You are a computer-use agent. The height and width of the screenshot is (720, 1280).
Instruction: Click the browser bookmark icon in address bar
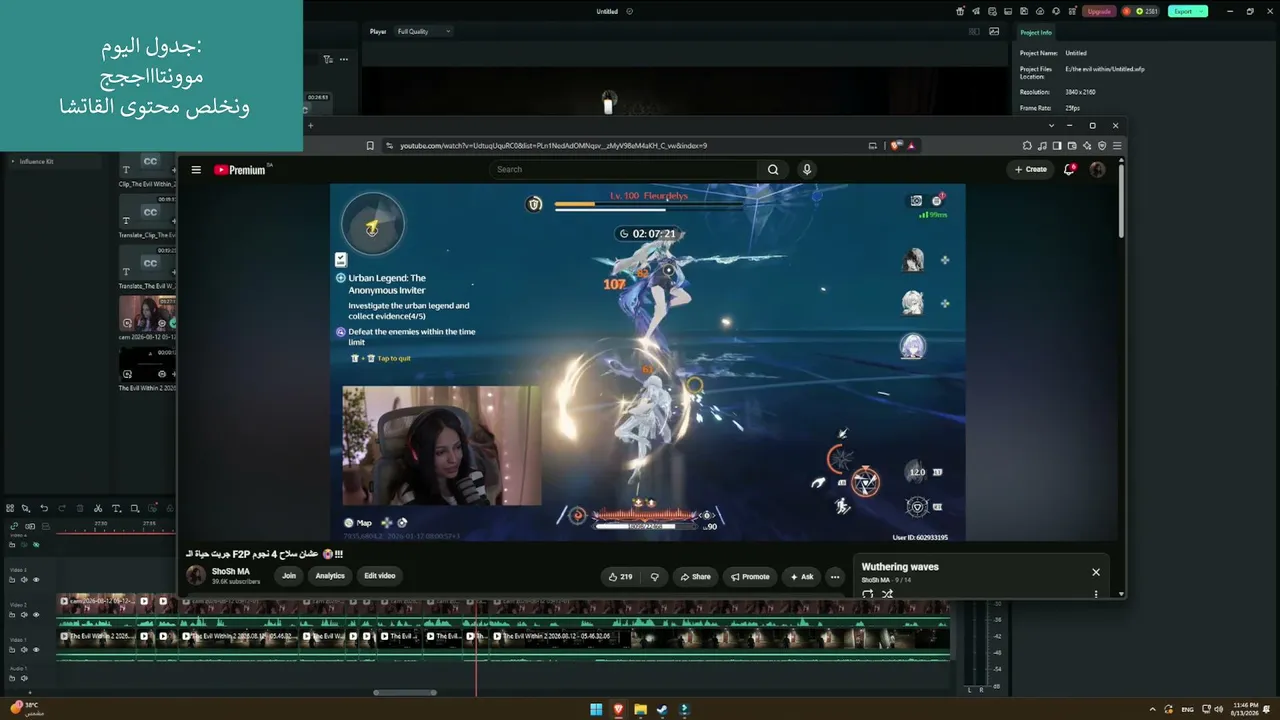click(370, 146)
